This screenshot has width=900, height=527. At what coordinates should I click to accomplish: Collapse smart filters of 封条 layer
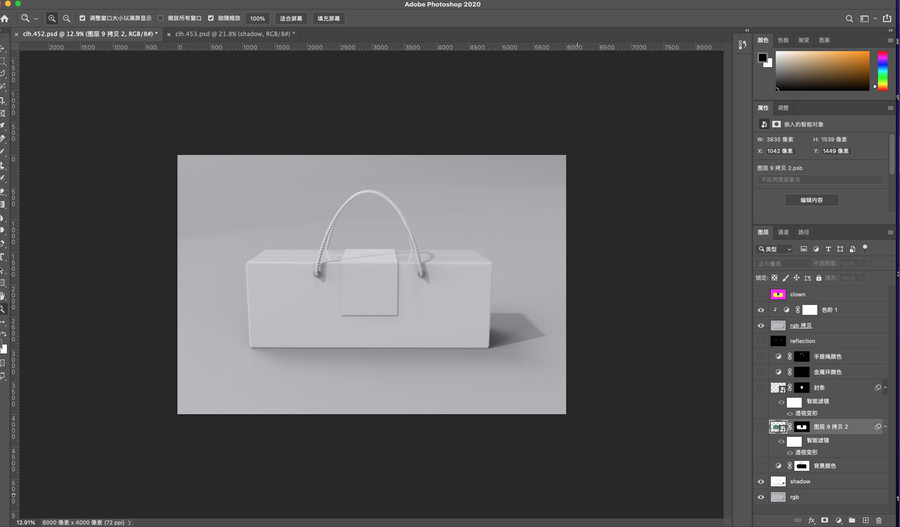coord(885,388)
